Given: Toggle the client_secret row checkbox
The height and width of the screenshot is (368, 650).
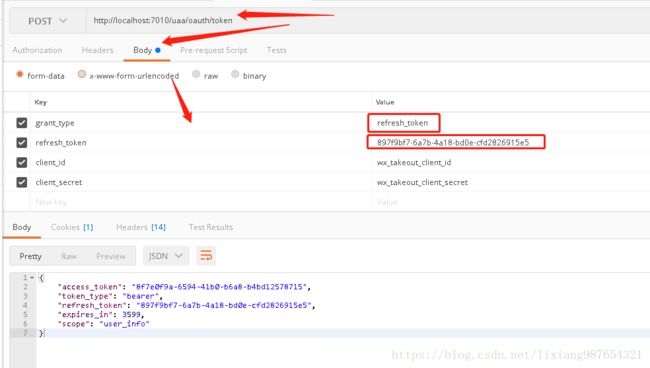Looking at the screenshot, I should click(22, 182).
